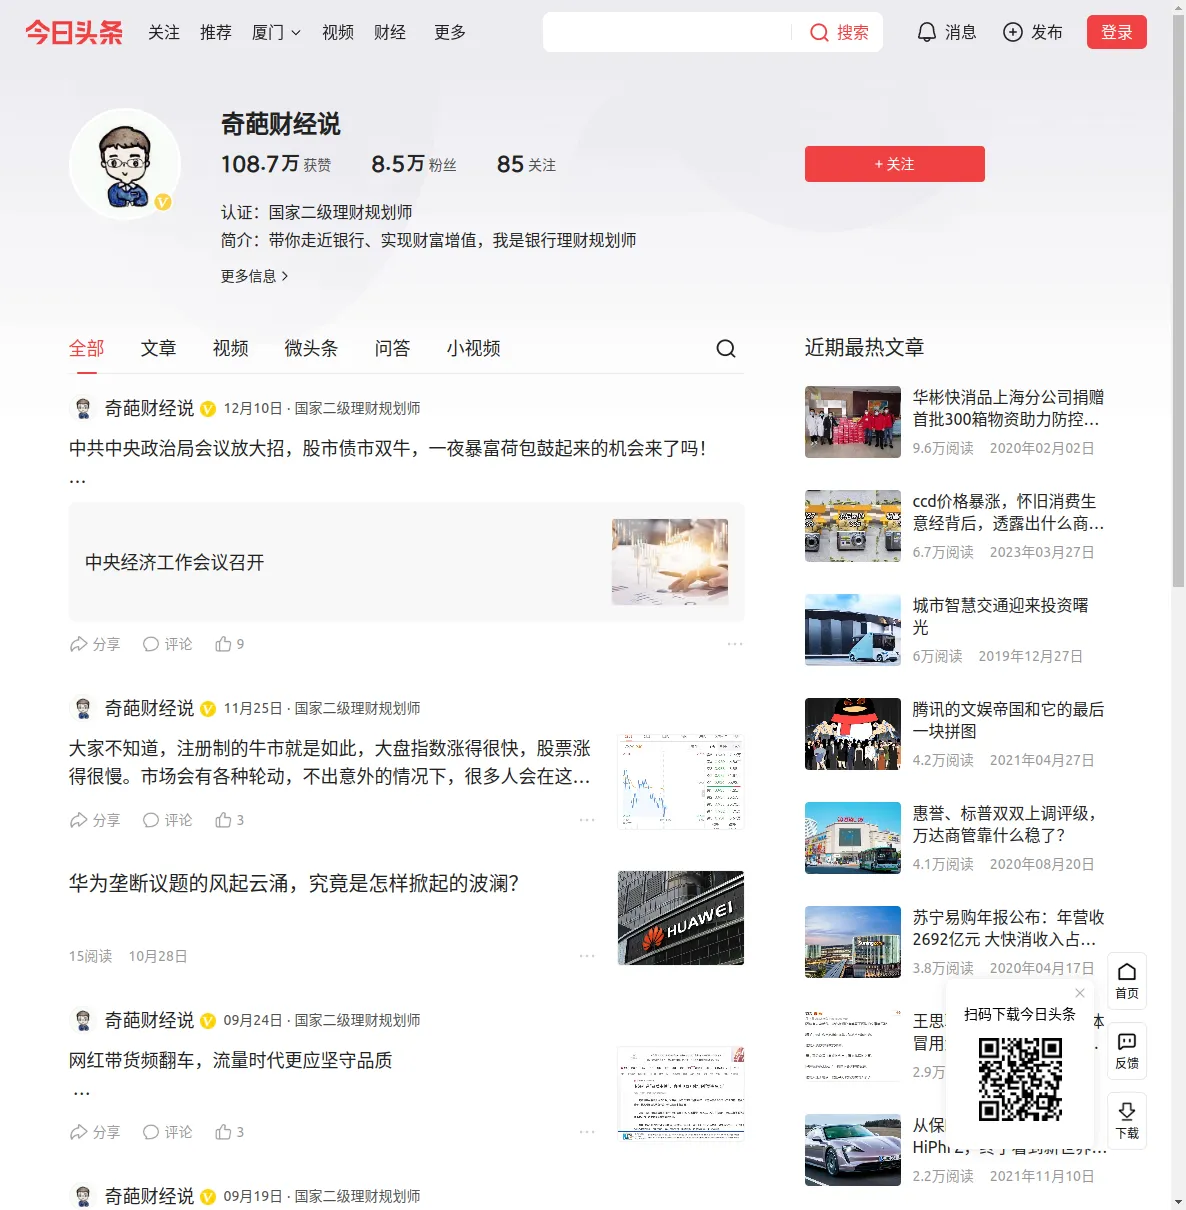The width and height of the screenshot is (1186, 1210).
Task: Click the 8.5万 粉丝 followers count
Action: click(x=414, y=164)
